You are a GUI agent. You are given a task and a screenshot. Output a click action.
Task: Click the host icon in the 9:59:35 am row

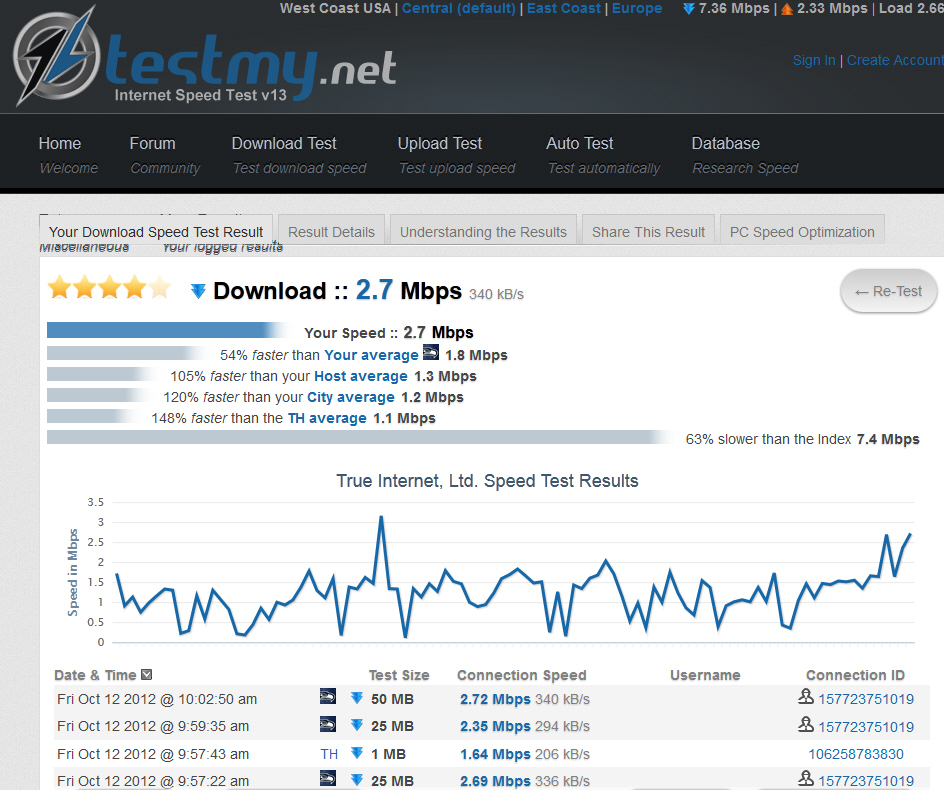328,723
